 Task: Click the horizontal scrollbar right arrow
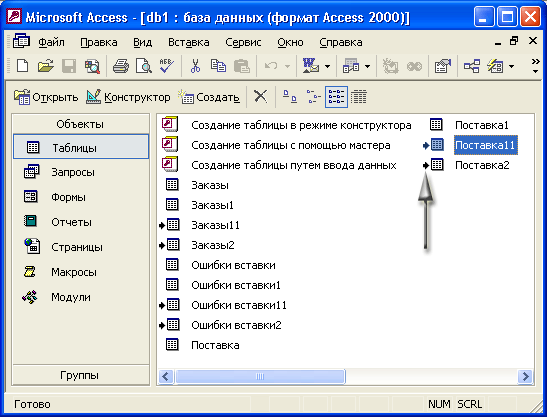(x=525, y=377)
